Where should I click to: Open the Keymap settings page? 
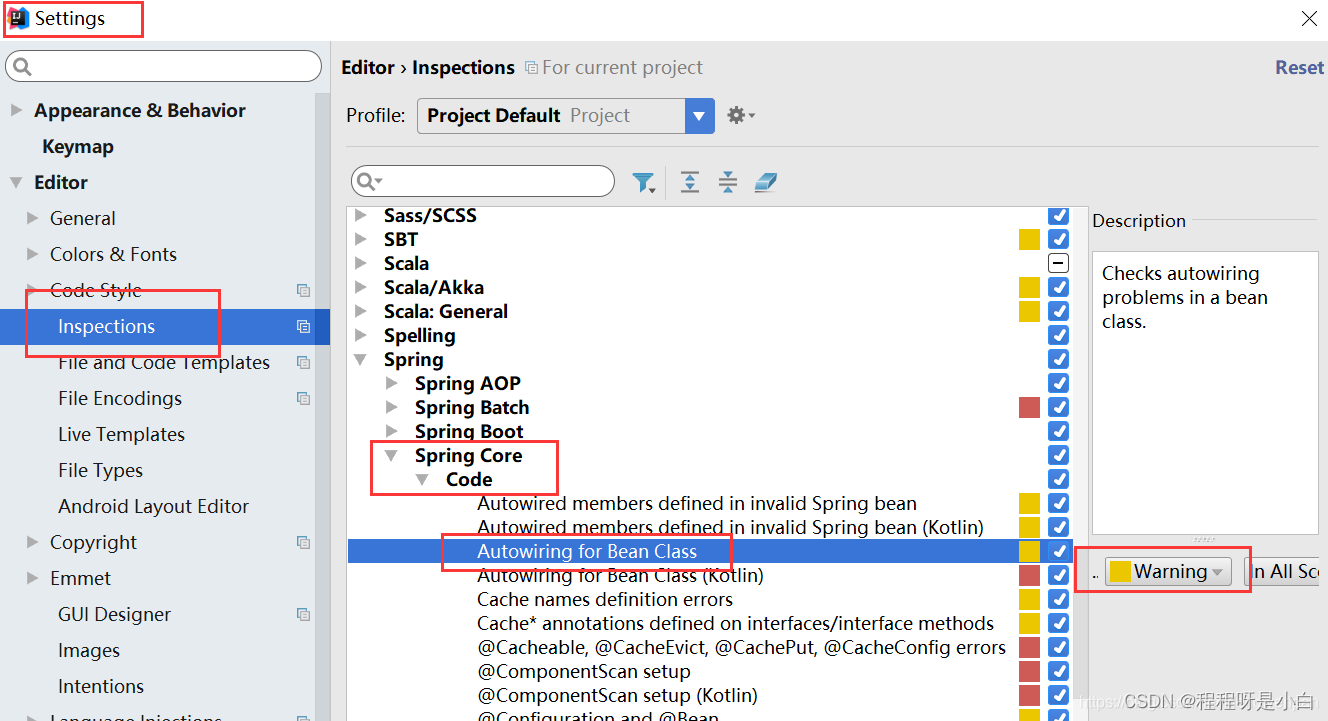[x=78, y=147]
